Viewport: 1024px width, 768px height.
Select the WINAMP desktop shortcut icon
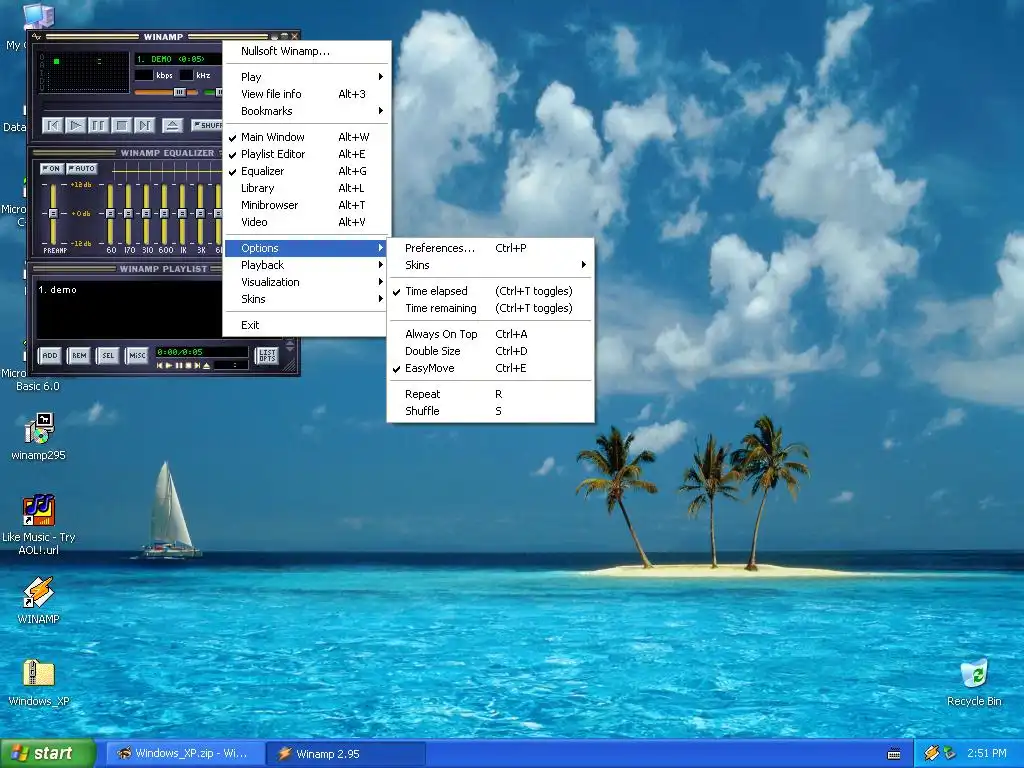pyautogui.click(x=39, y=600)
